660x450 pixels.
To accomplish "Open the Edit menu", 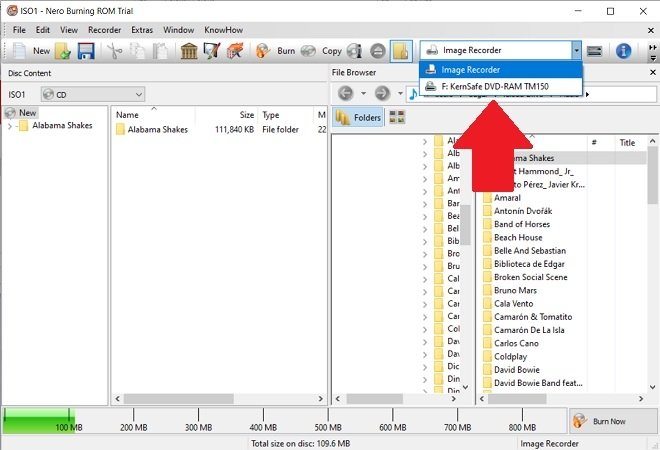I will pos(43,30).
